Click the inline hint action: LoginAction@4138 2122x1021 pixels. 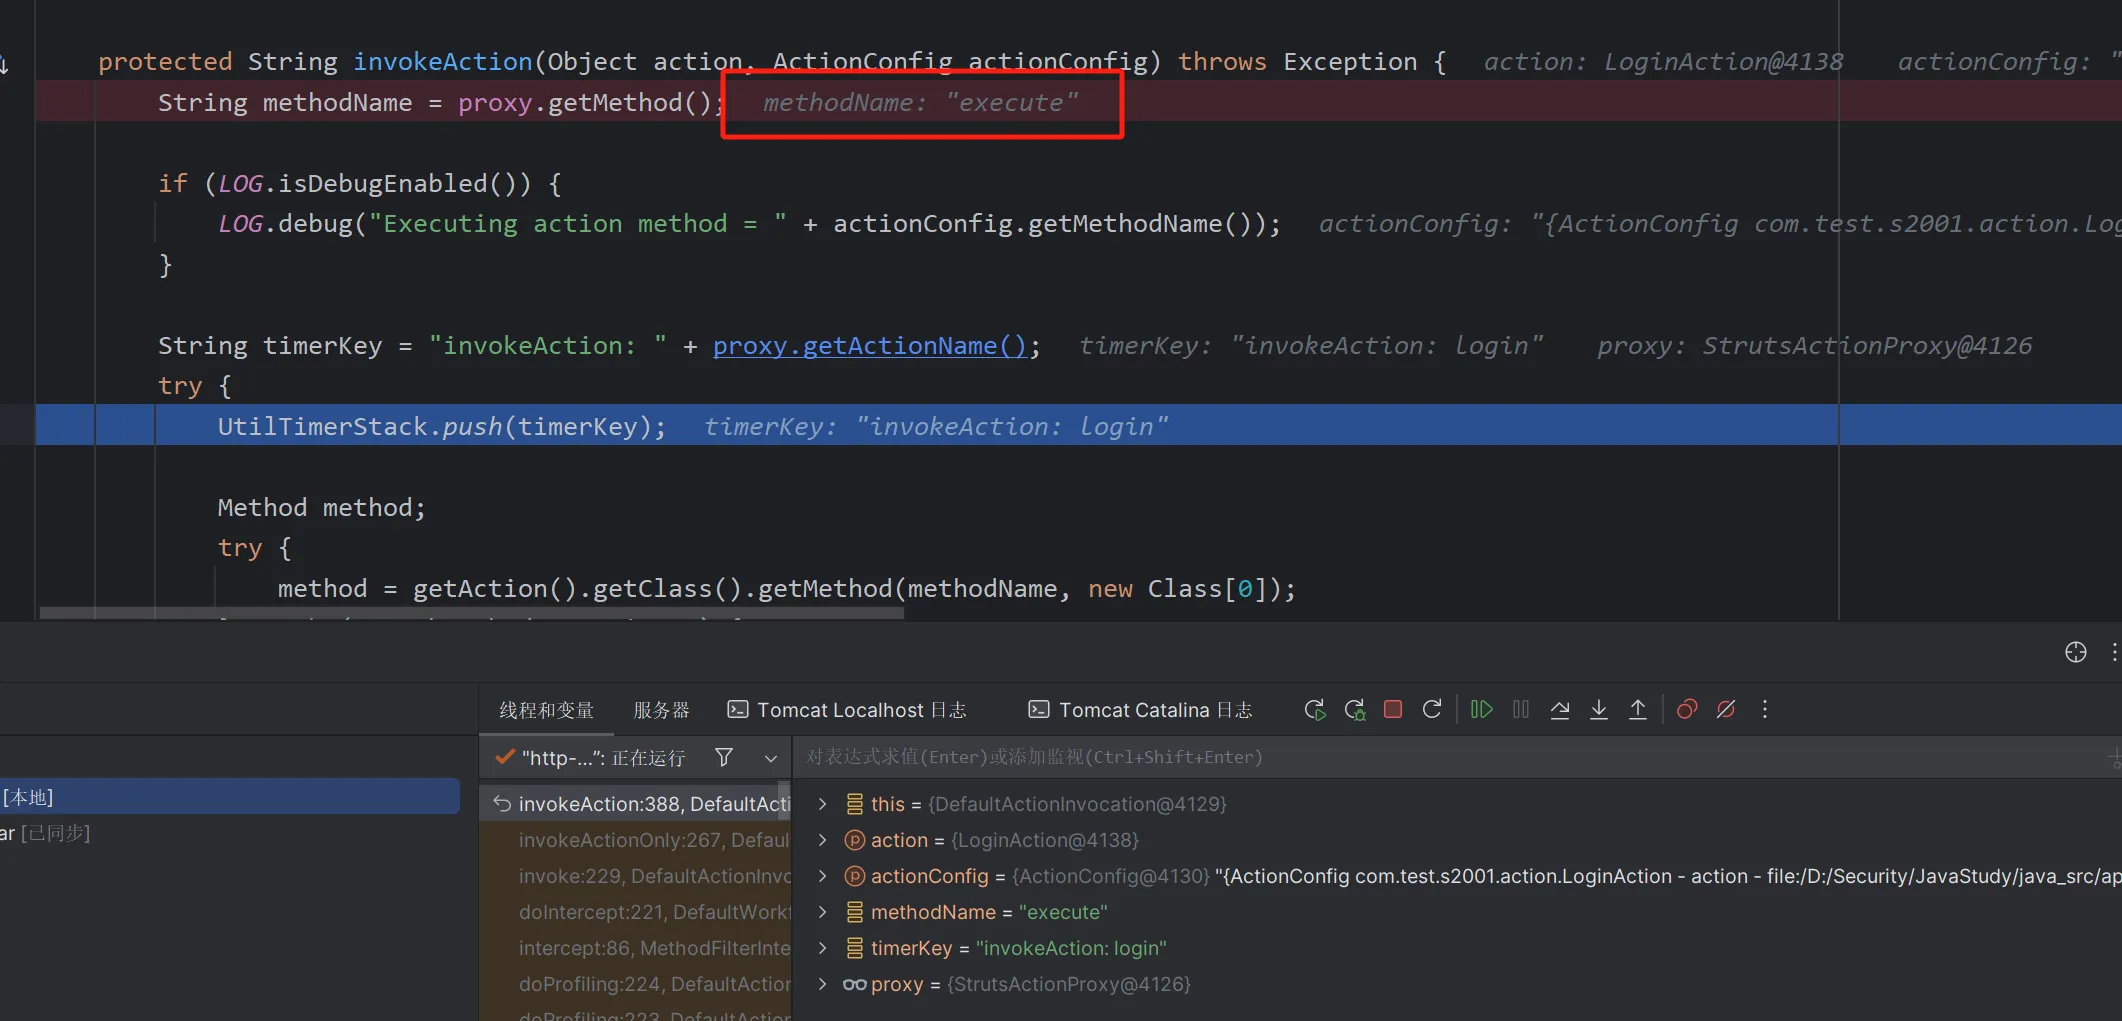pyautogui.click(x=1663, y=62)
